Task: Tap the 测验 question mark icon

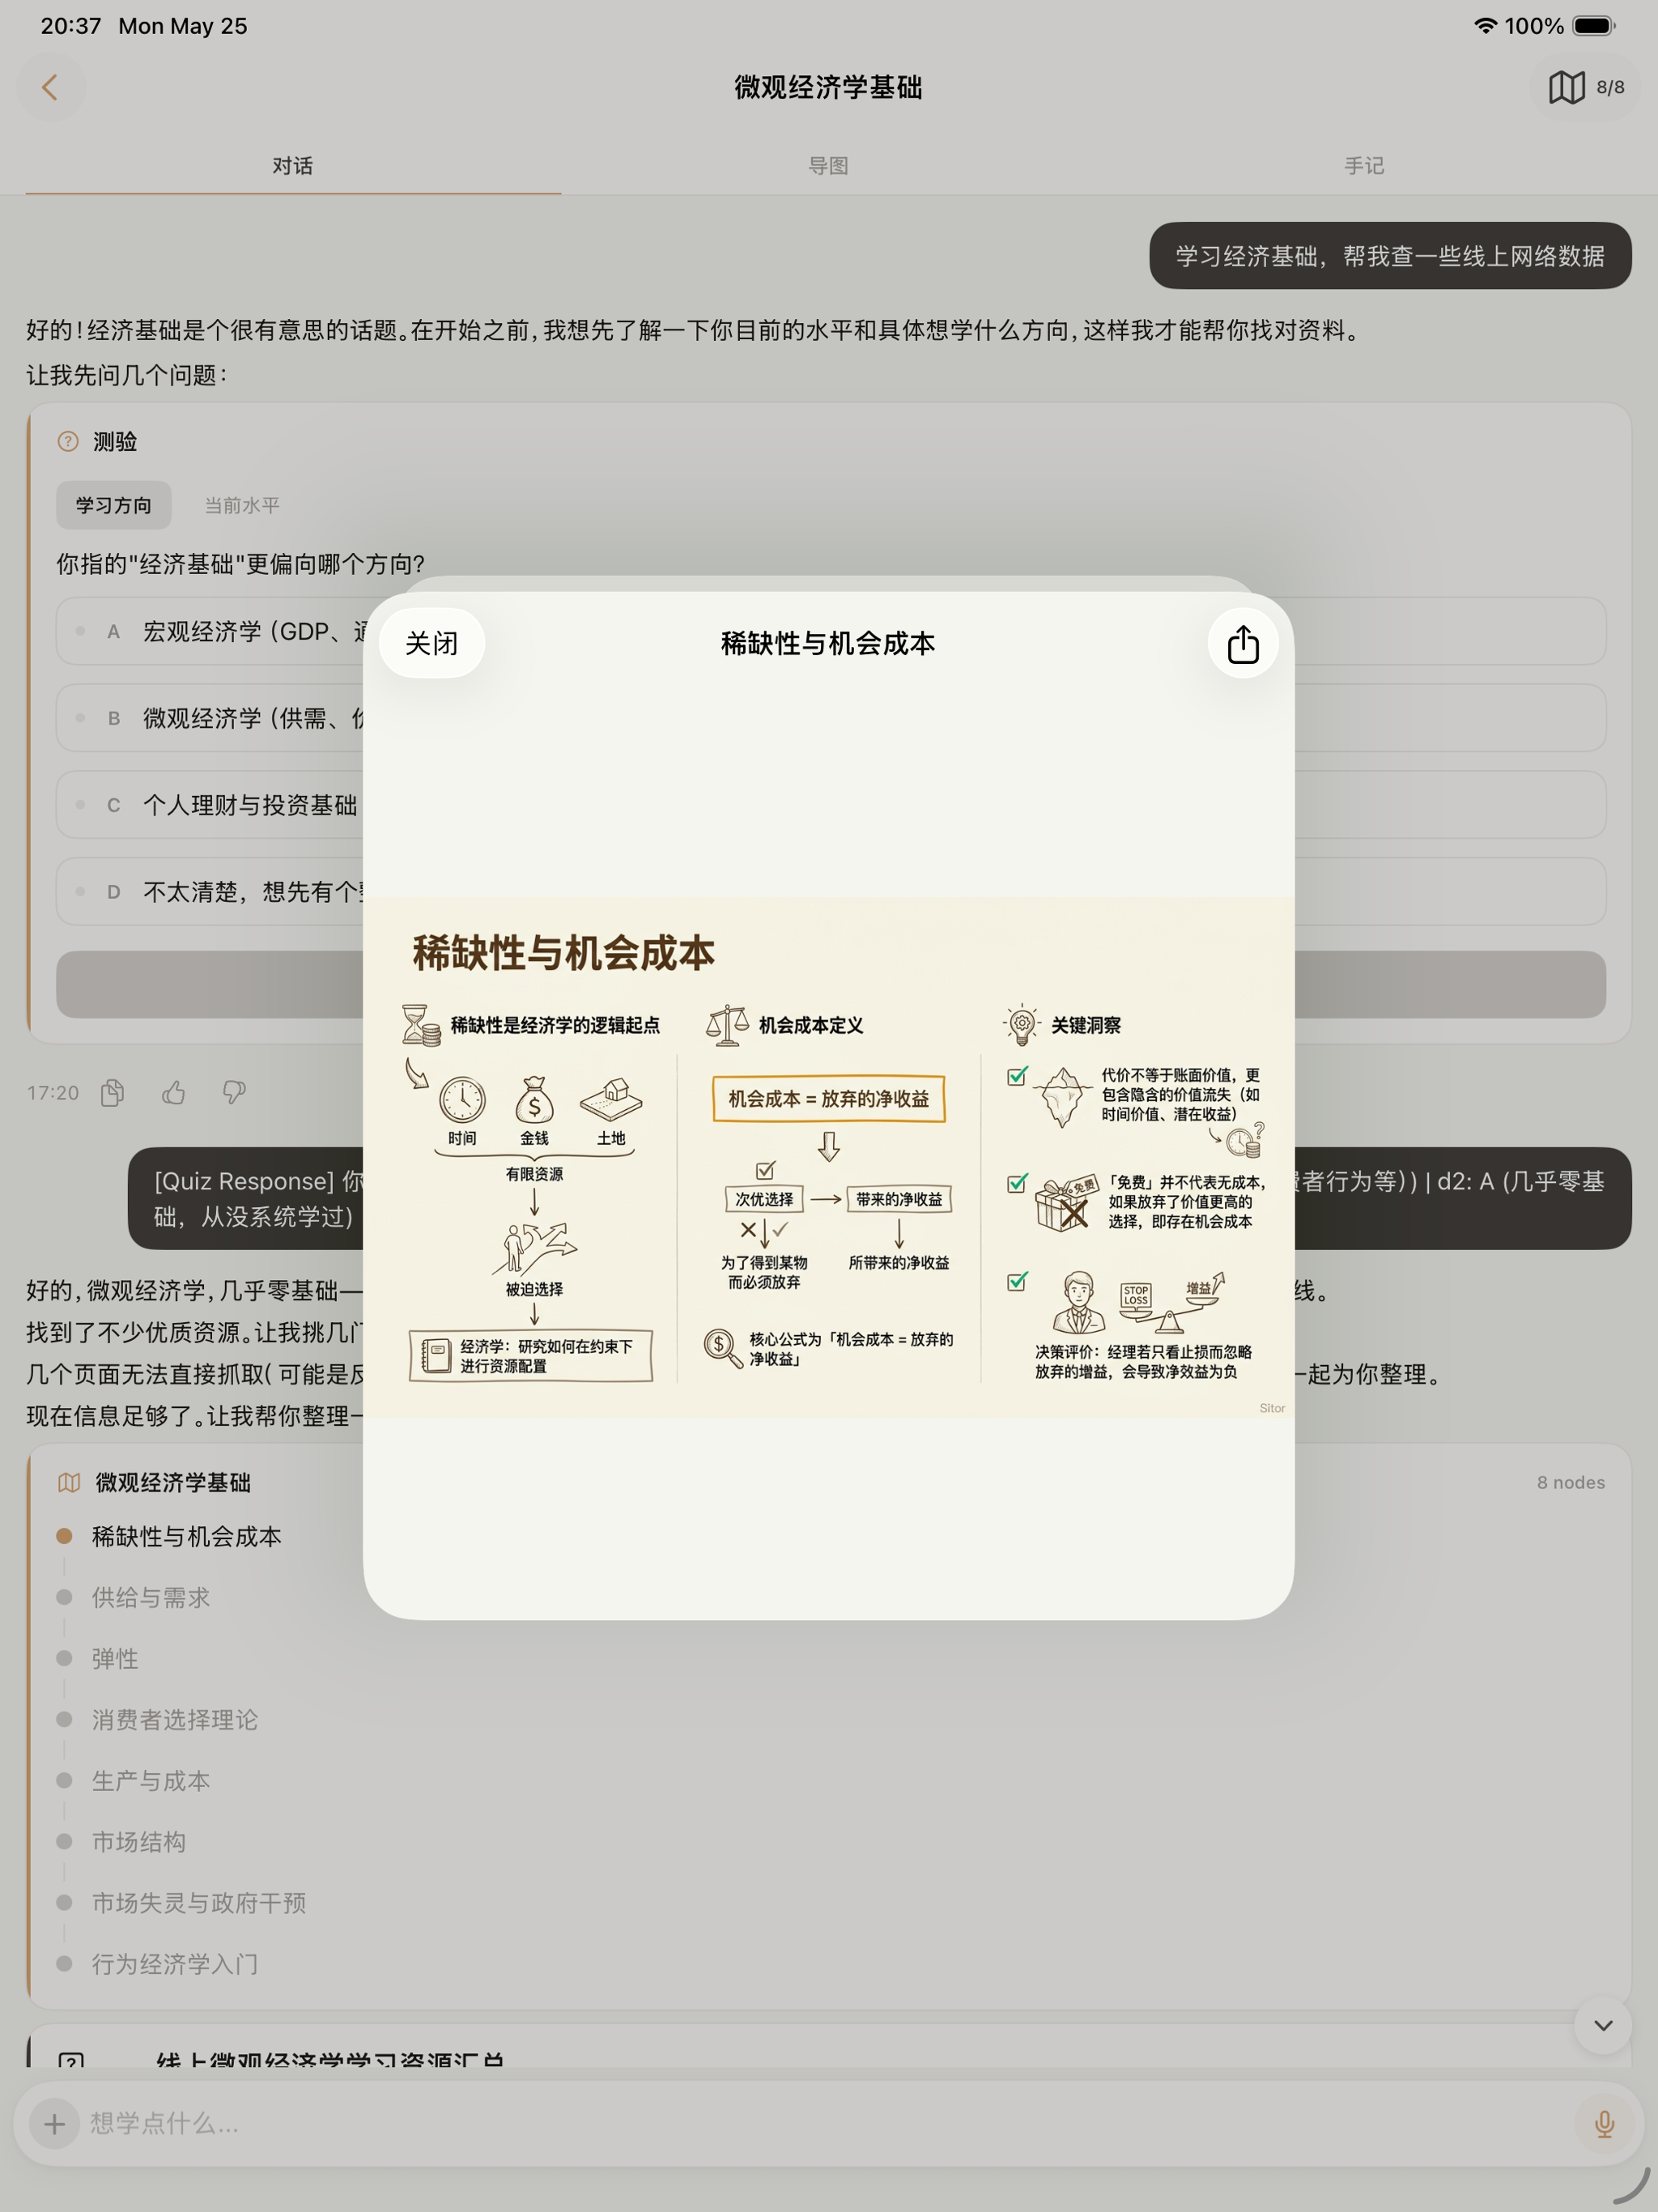Action: pos(68,441)
